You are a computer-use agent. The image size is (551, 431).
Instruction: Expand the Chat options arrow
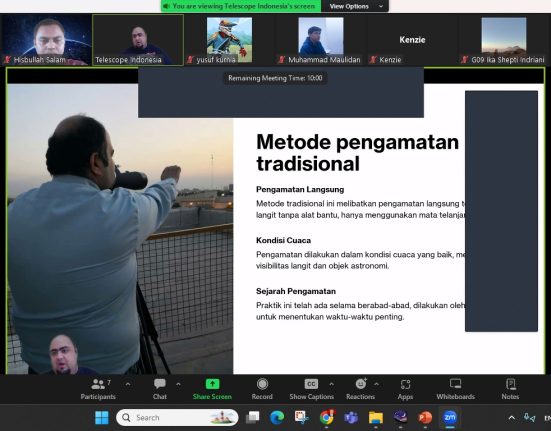pos(178,384)
